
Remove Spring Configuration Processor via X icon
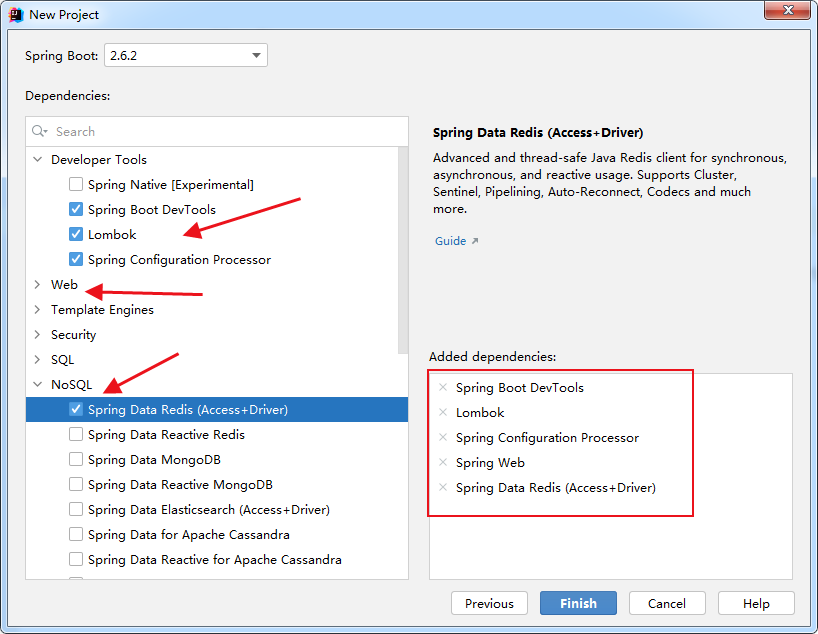click(x=443, y=437)
